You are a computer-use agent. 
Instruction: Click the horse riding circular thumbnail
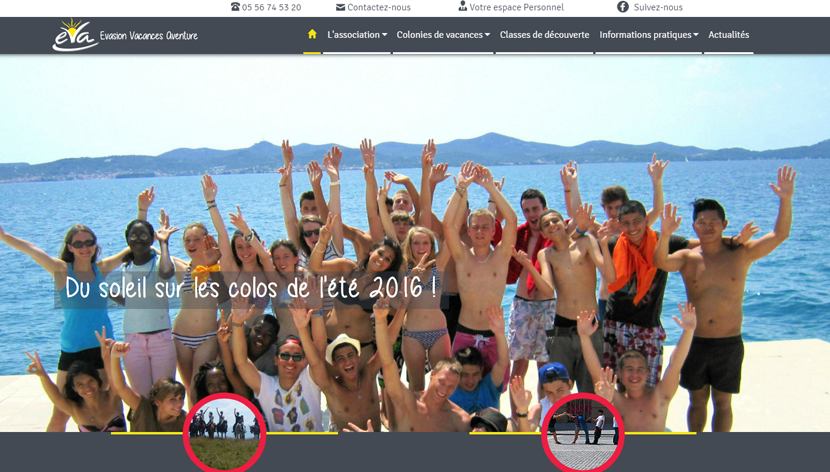224,433
